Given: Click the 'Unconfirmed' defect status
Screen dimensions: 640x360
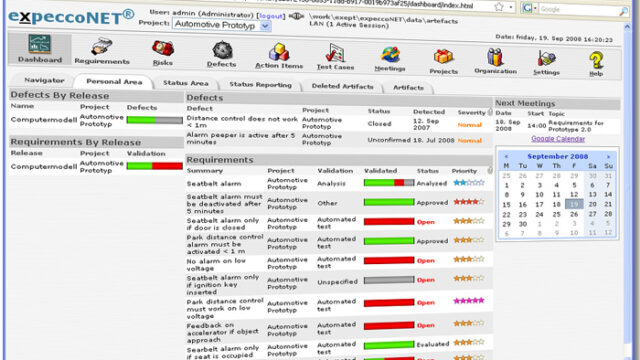Looking at the screenshot, I should pyautogui.click(x=389, y=140).
